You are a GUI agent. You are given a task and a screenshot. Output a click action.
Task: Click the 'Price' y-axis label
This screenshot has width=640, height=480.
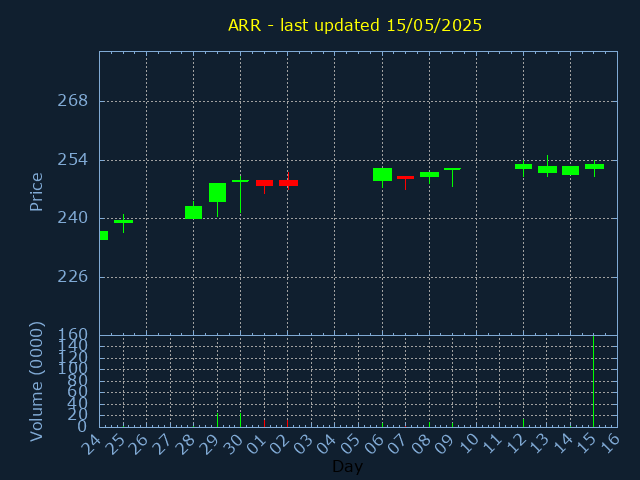(36, 192)
